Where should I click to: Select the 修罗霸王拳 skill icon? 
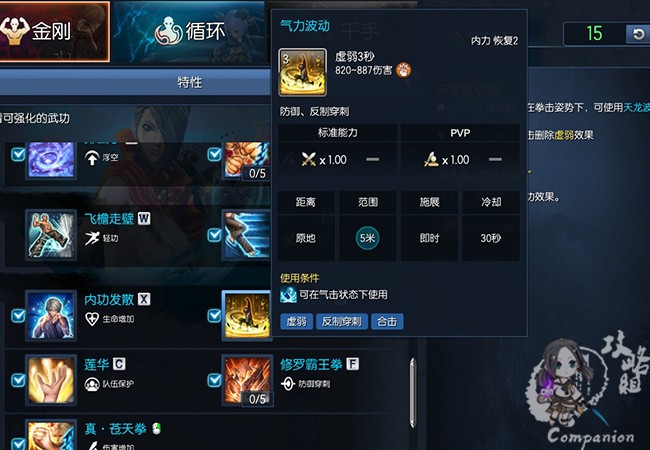(x=247, y=380)
